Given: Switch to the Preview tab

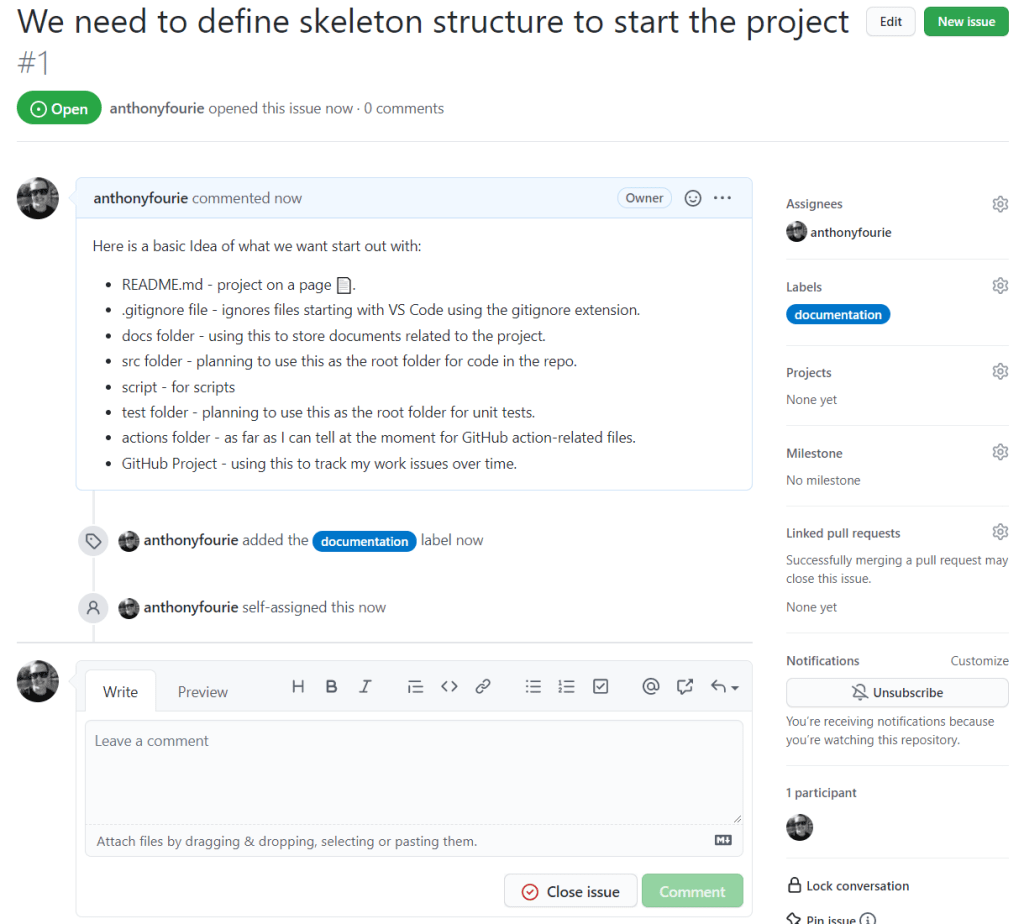Looking at the screenshot, I should (203, 692).
